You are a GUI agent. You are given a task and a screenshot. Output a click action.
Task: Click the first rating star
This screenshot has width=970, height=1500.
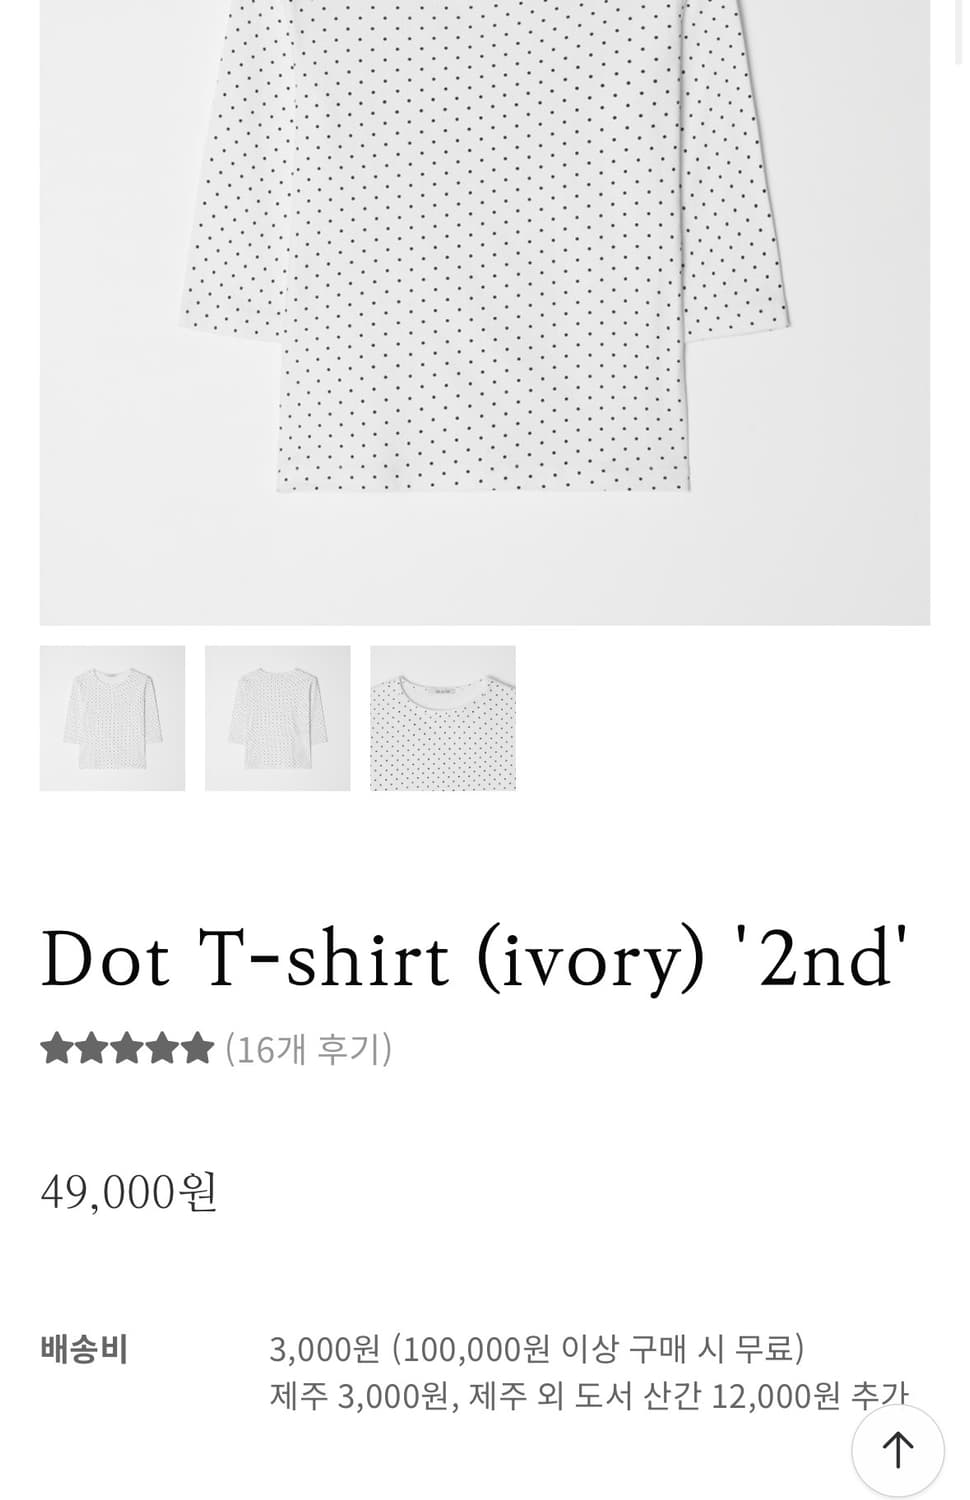[55, 1049]
